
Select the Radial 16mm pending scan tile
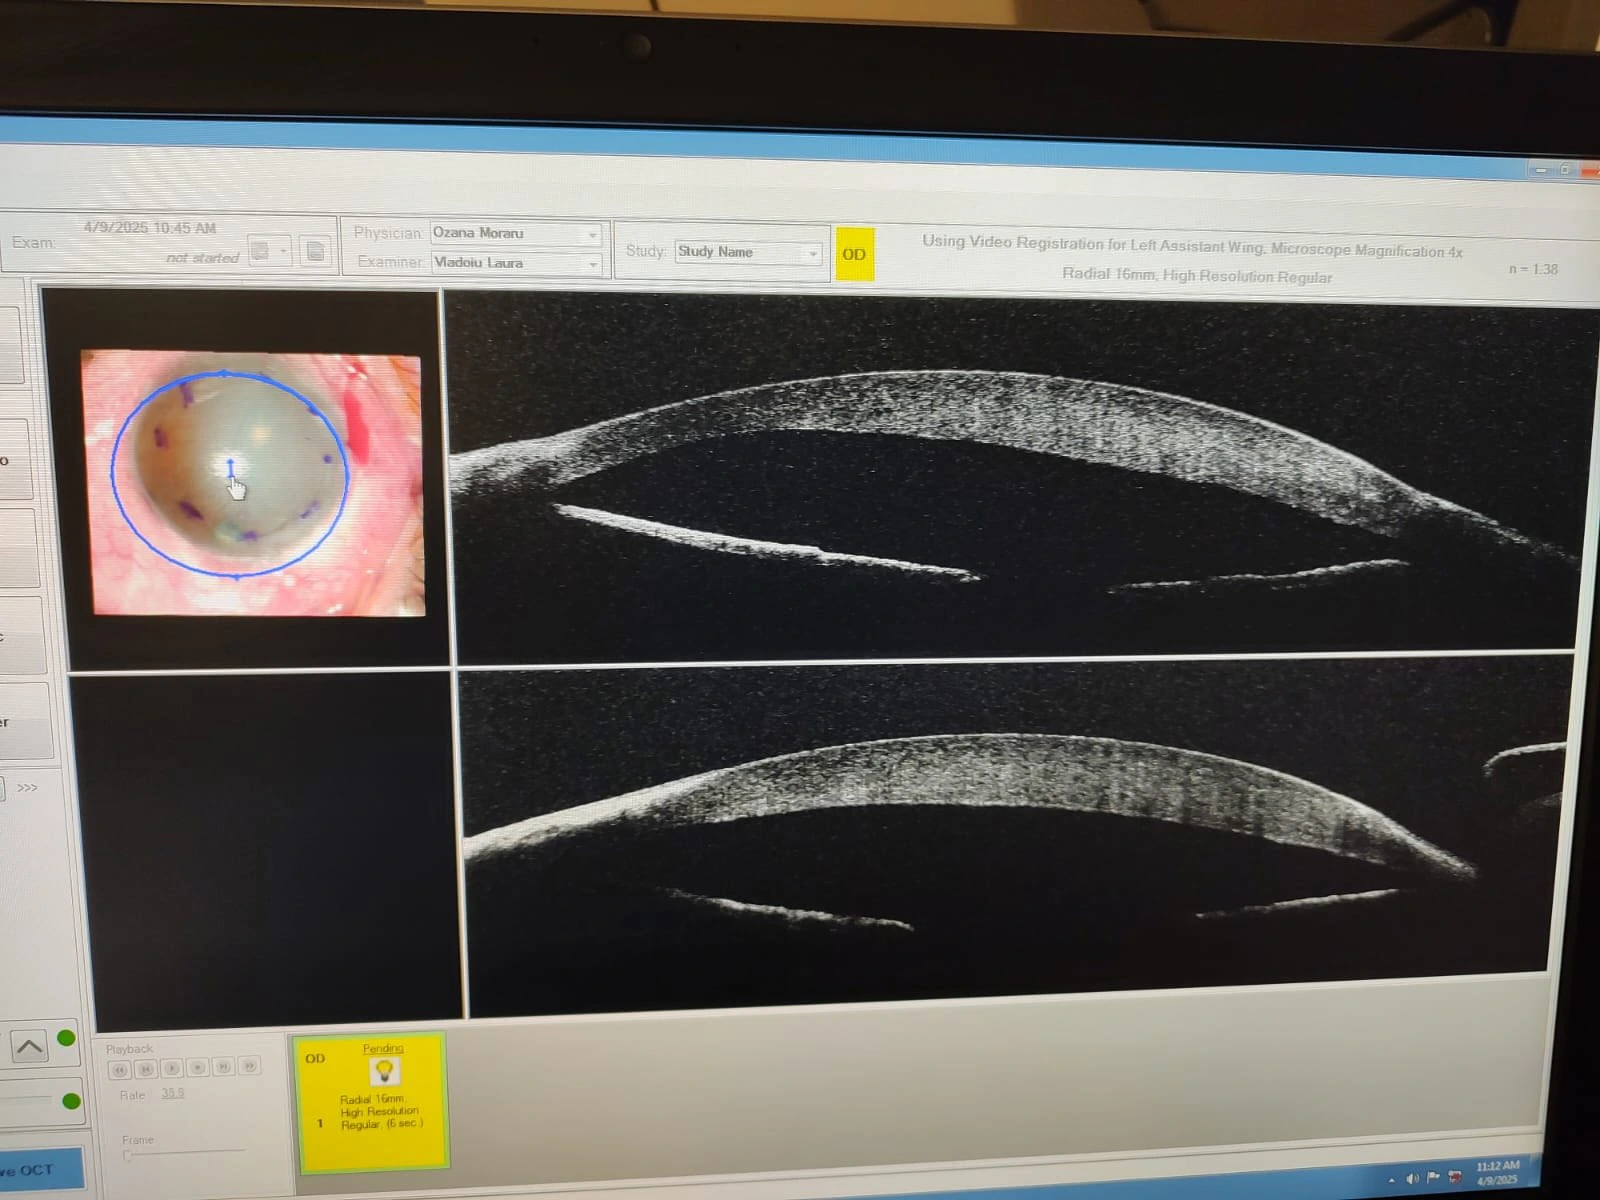click(x=372, y=1100)
